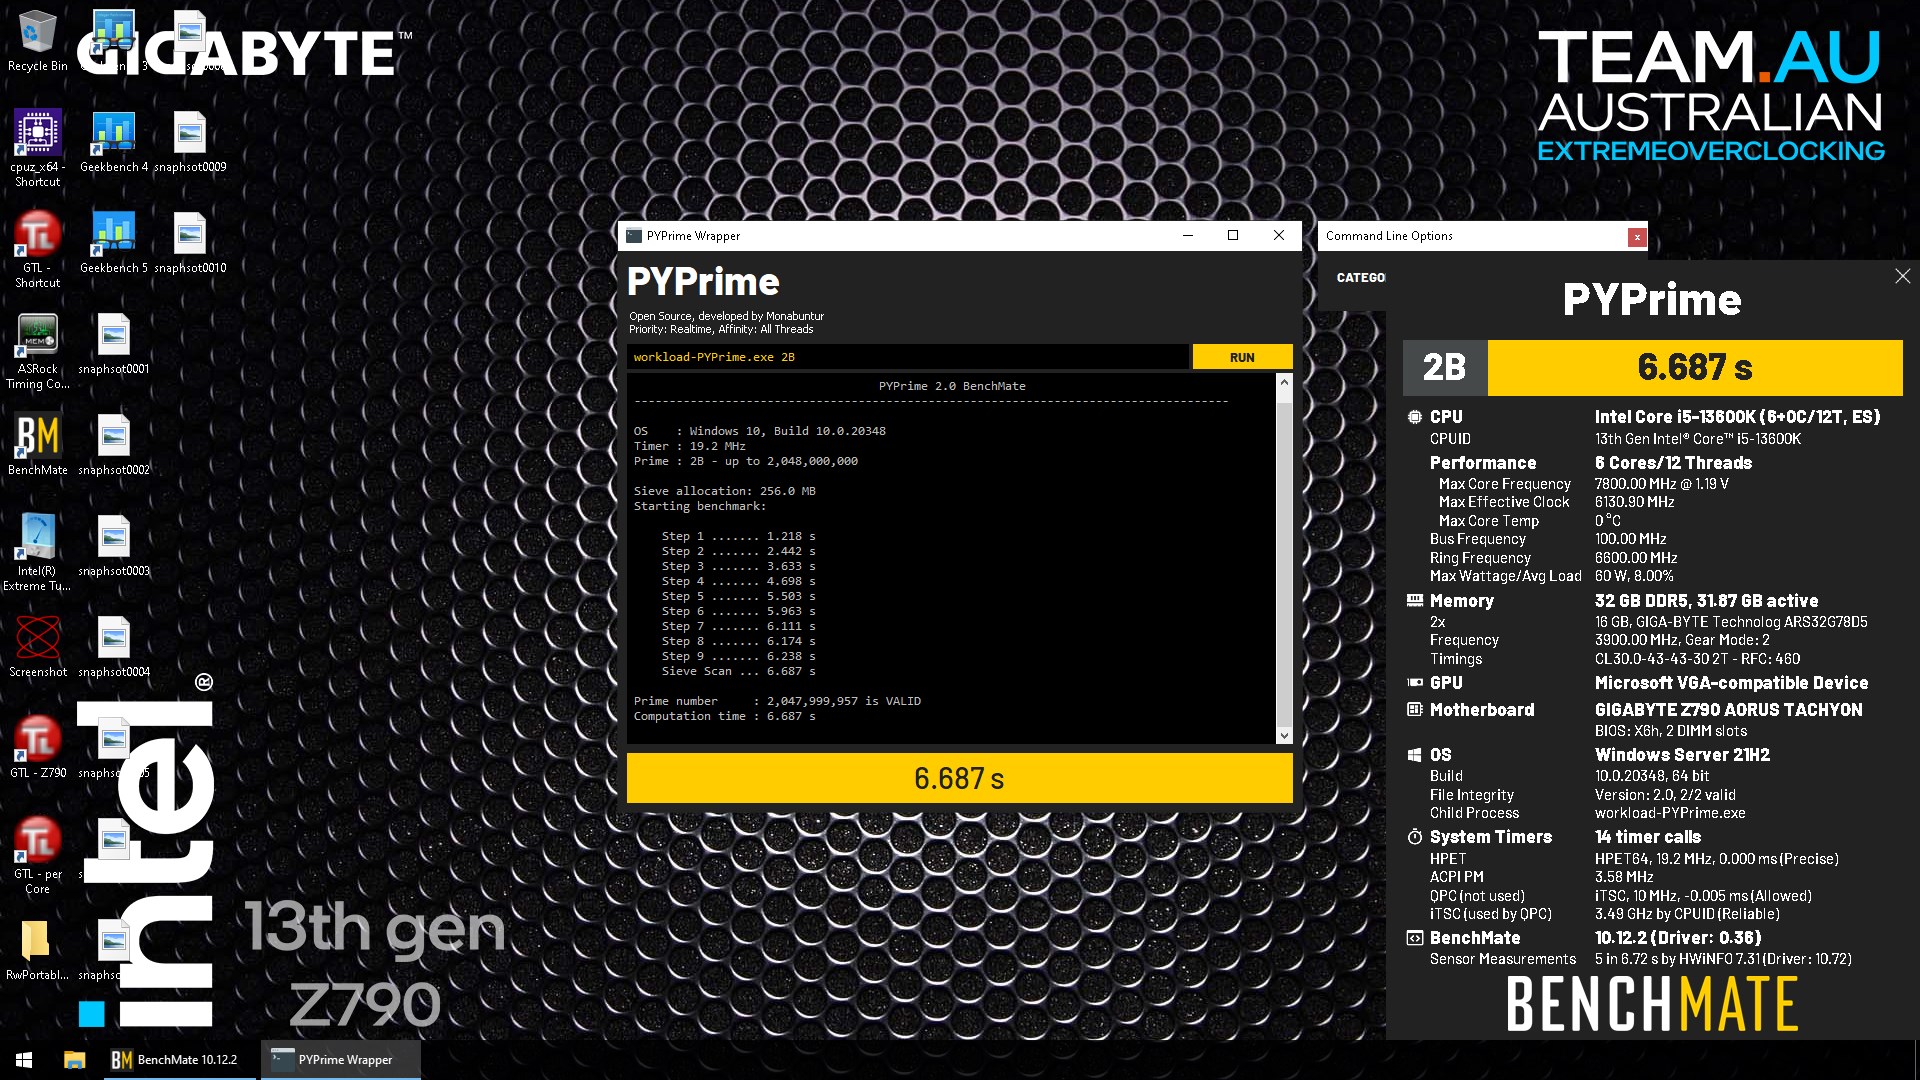The width and height of the screenshot is (1920, 1080).
Task: Open the Recycle Bin desktop icon
Action: [37, 40]
